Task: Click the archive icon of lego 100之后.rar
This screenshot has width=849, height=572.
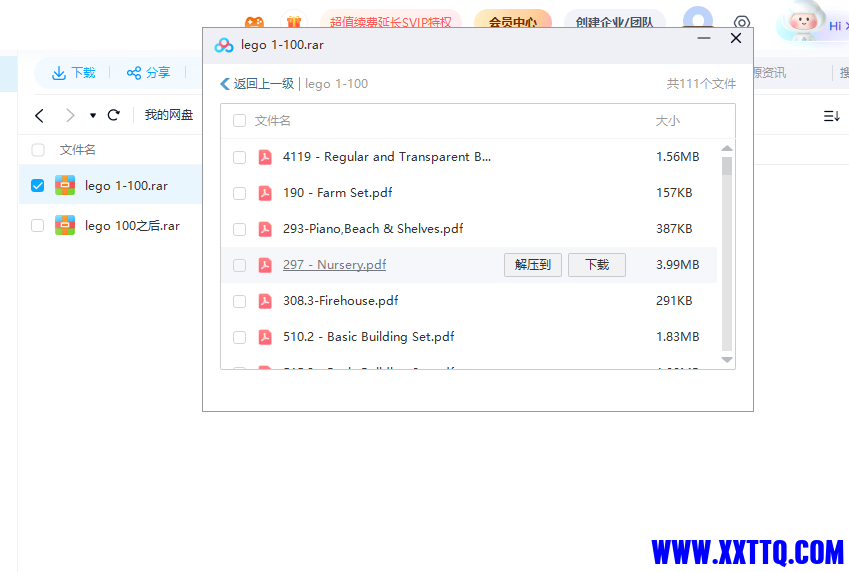Action: [65, 225]
